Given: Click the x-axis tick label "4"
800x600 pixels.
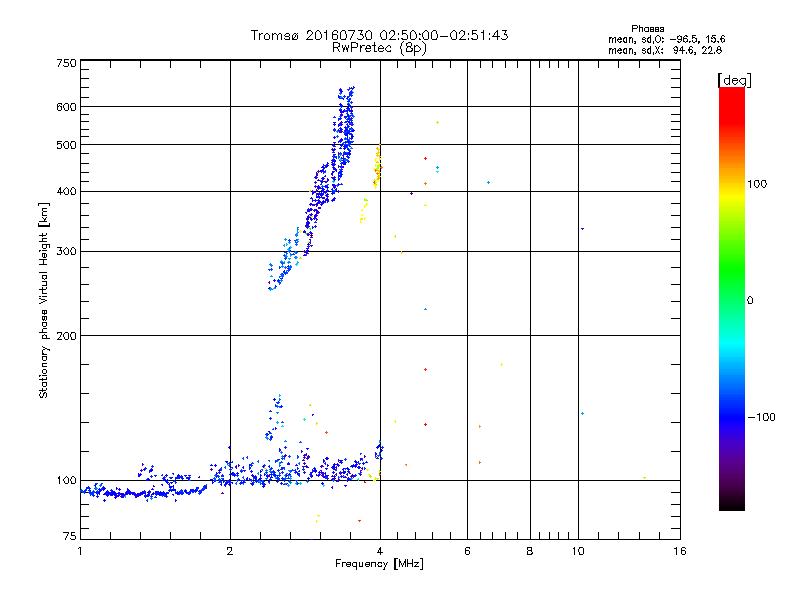Looking at the screenshot, I should [380, 551].
